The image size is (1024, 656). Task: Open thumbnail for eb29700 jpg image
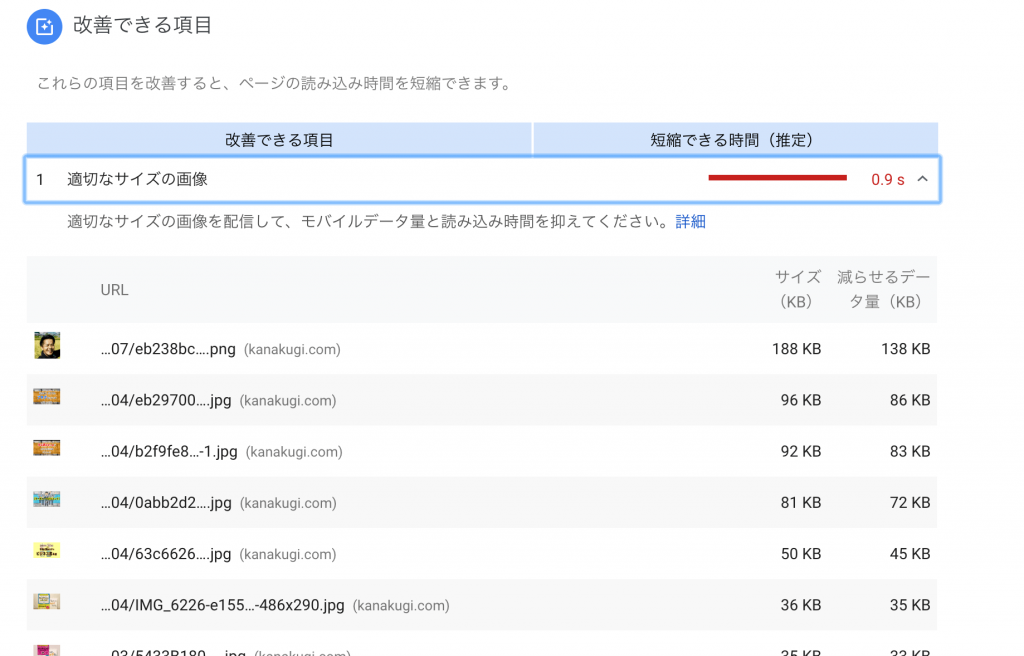tap(47, 397)
